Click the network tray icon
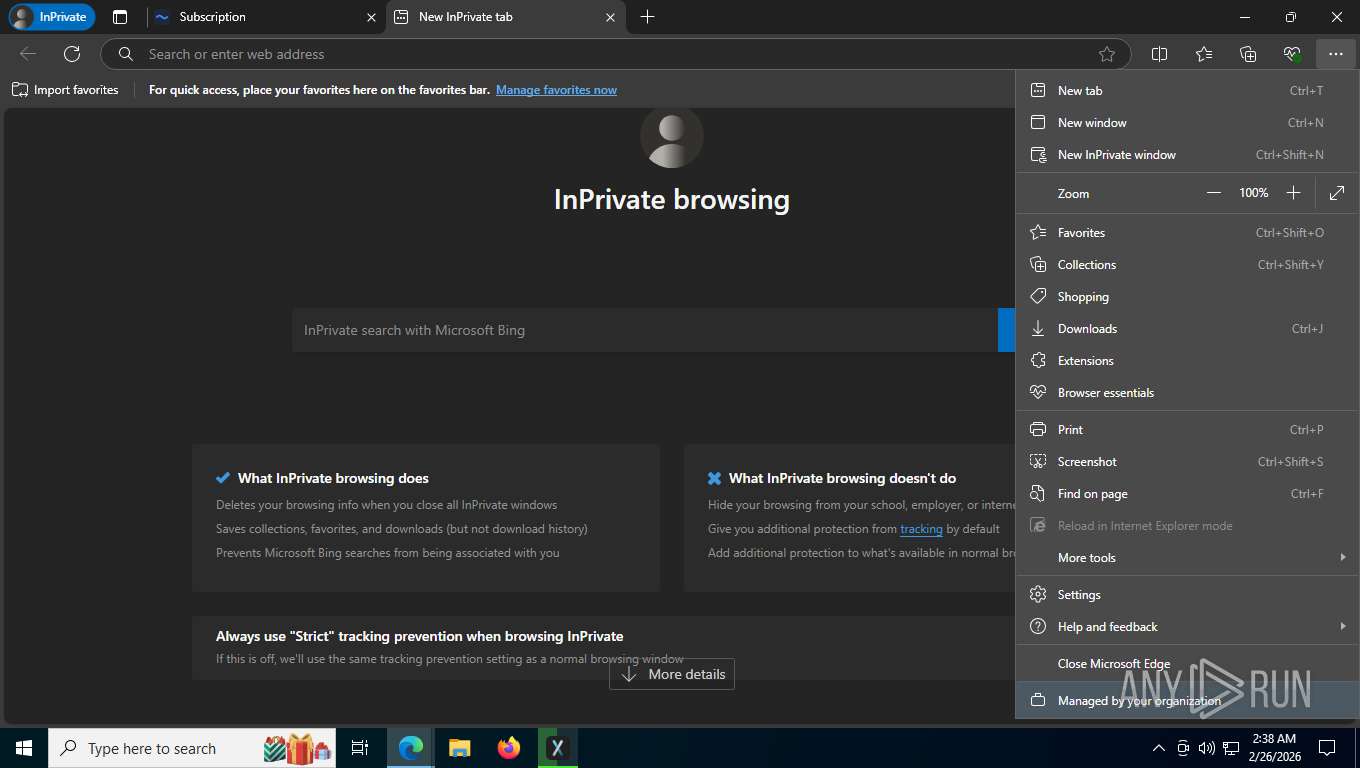Image resolution: width=1360 pixels, height=768 pixels. tap(1231, 748)
